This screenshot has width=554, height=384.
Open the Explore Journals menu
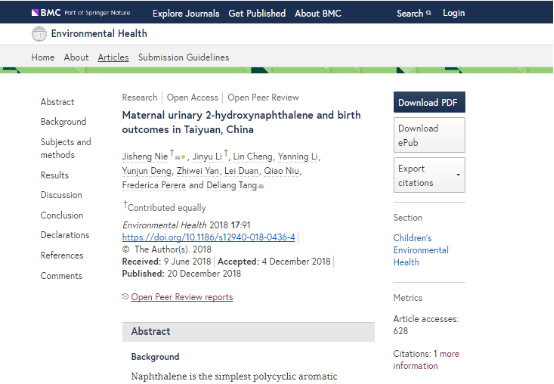186,13
